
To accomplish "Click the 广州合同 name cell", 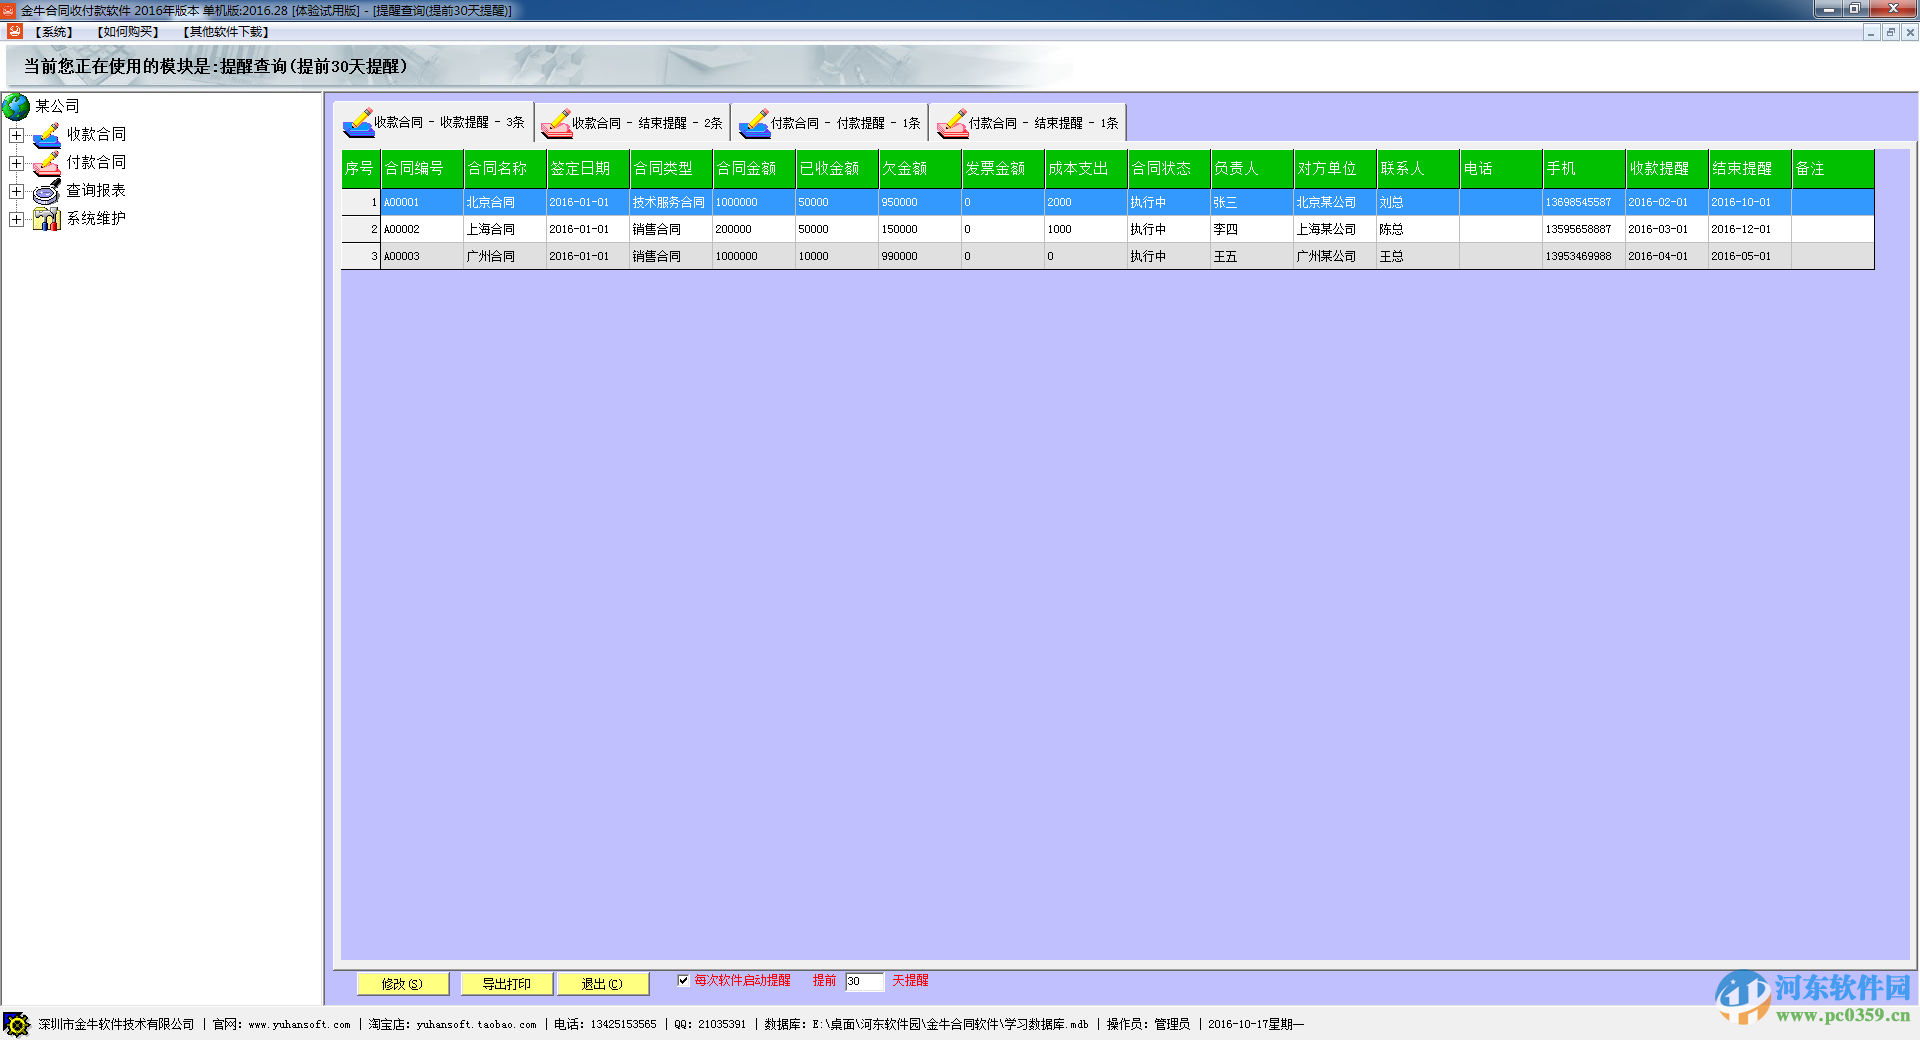I will (x=505, y=256).
